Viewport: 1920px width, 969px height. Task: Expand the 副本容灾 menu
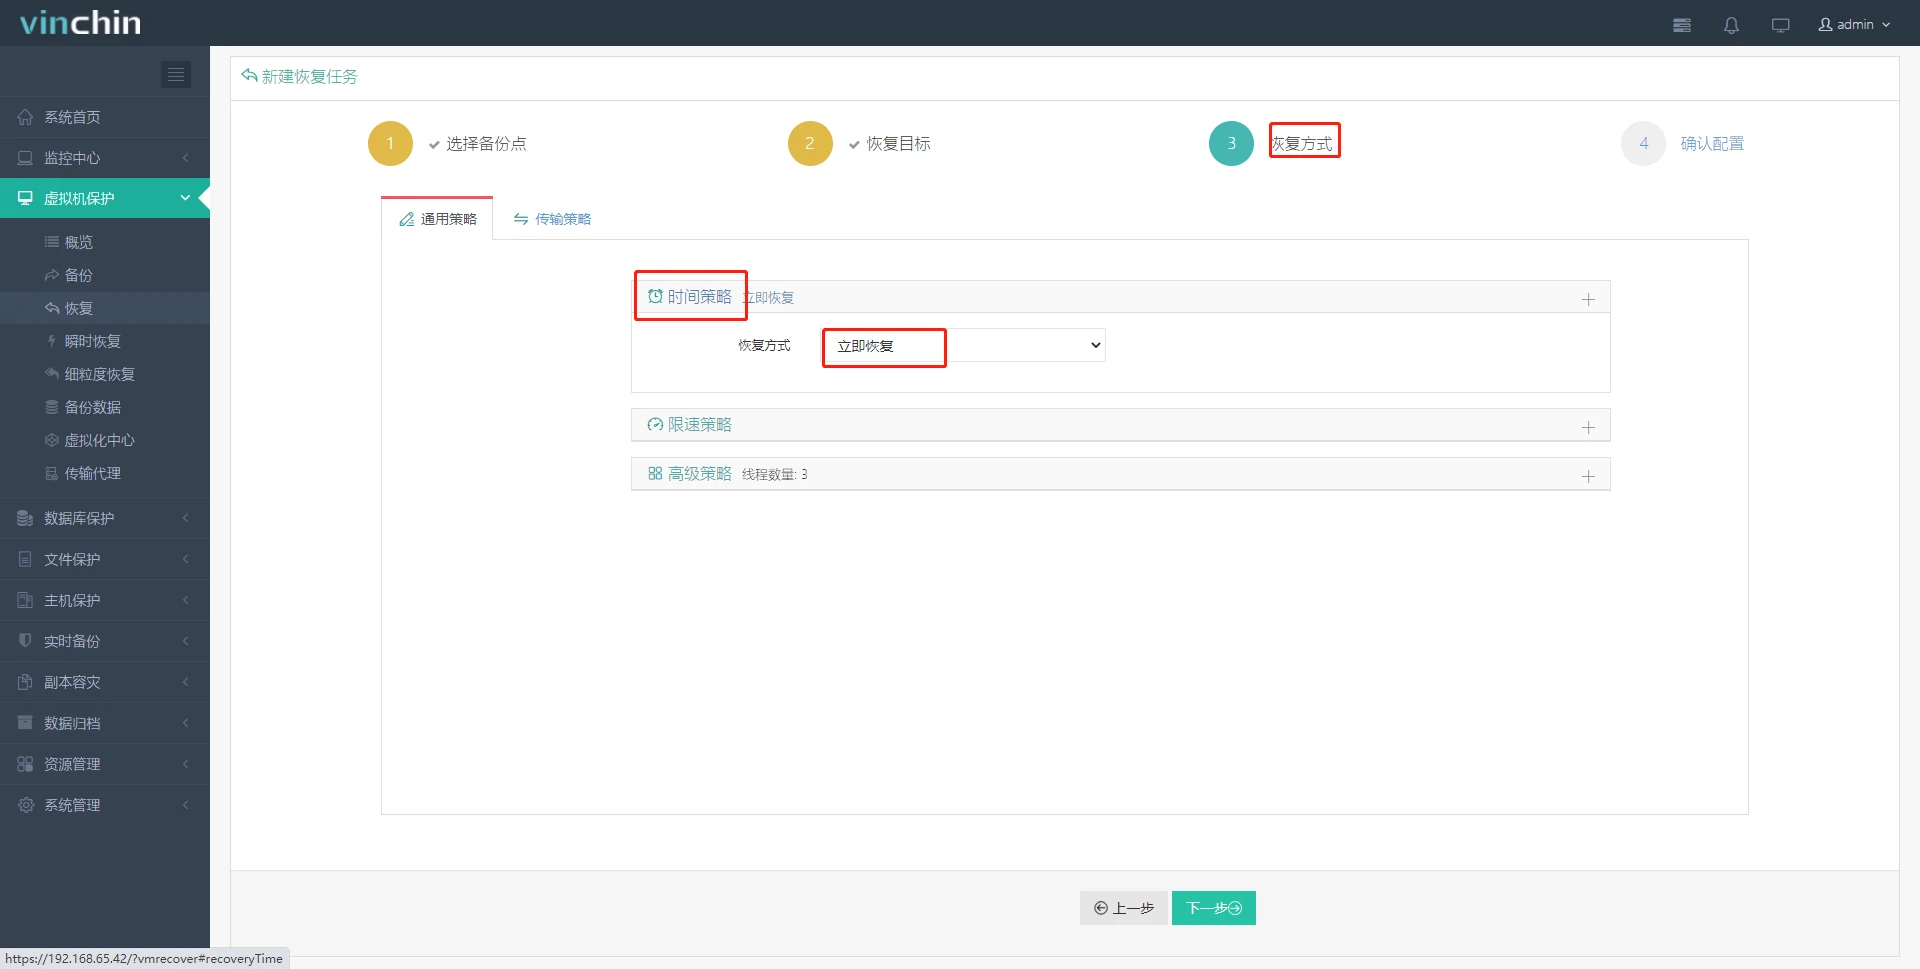(105, 682)
